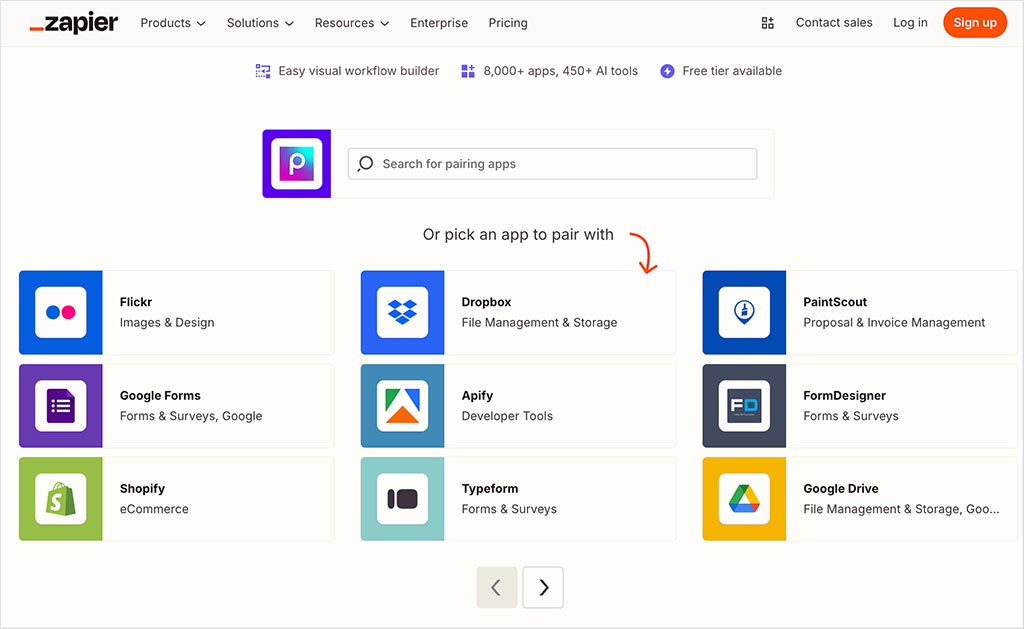Pick Google Drive as pairing app
This screenshot has height=629, width=1024.
pyautogui.click(x=744, y=499)
